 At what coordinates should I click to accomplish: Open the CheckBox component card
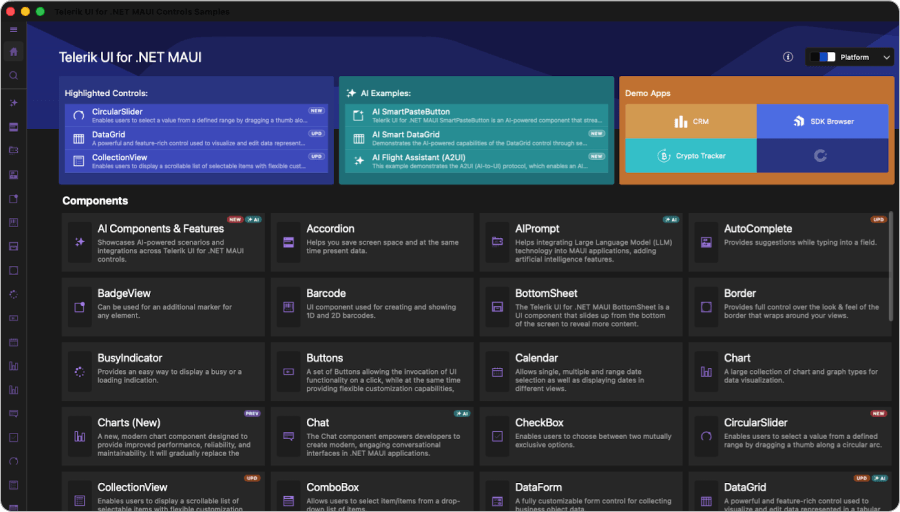pyautogui.click(x=581, y=437)
